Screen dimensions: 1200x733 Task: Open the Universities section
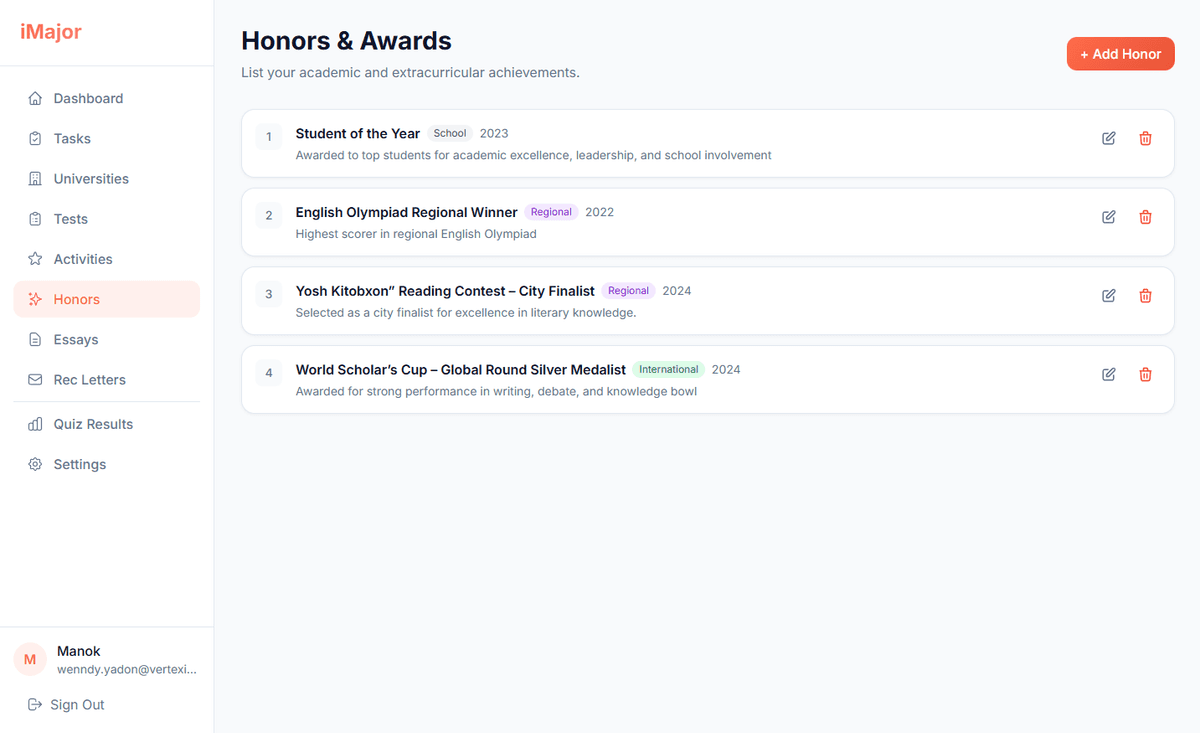91,178
